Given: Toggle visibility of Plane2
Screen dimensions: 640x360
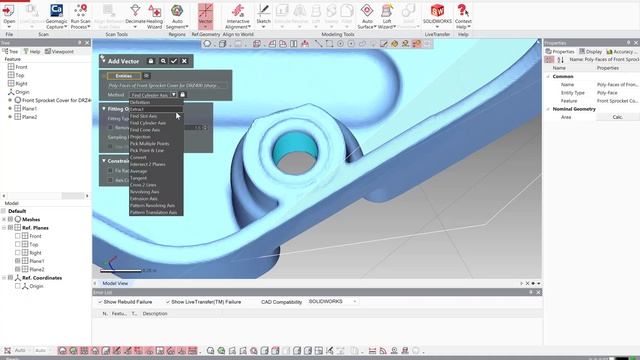Looking at the screenshot, I should (18, 269).
